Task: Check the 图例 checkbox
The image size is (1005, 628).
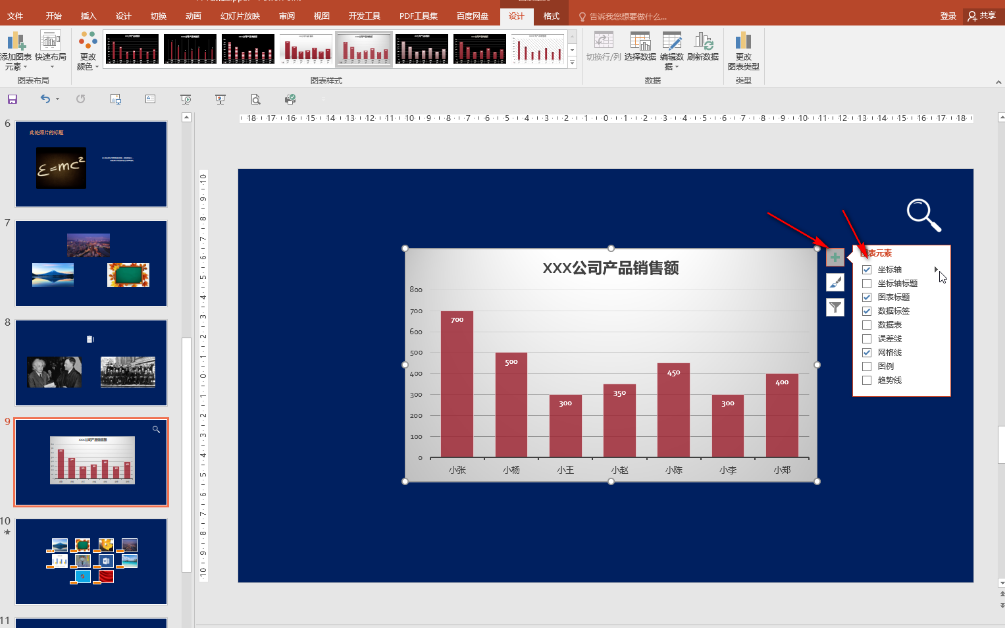Action: pos(867,367)
